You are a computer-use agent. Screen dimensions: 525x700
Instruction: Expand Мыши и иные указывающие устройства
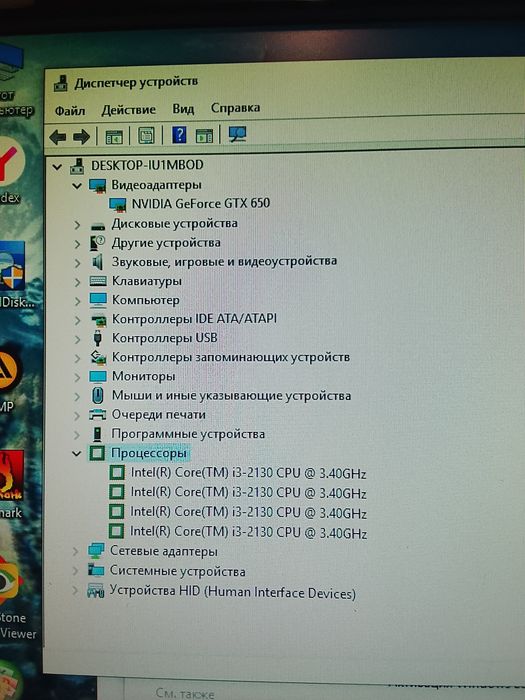pos(77,397)
